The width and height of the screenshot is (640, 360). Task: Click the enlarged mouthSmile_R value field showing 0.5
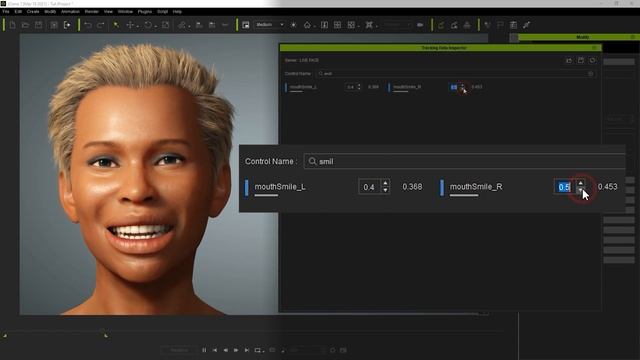(x=564, y=187)
